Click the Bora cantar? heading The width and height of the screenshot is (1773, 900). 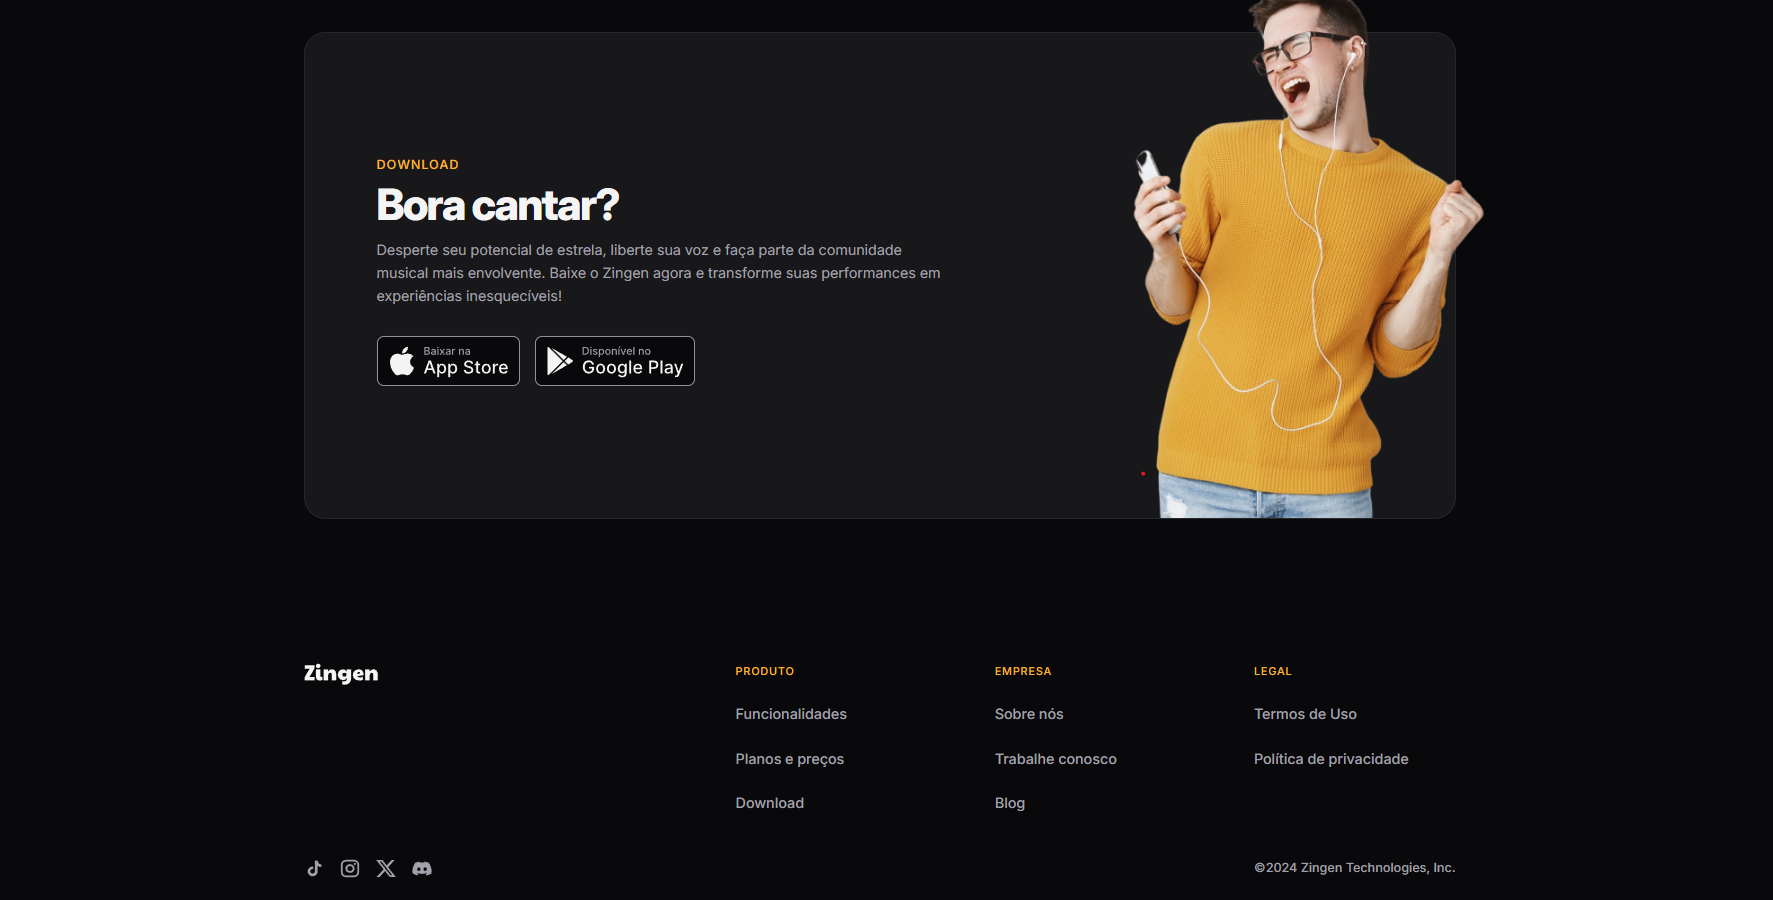[x=498, y=206]
